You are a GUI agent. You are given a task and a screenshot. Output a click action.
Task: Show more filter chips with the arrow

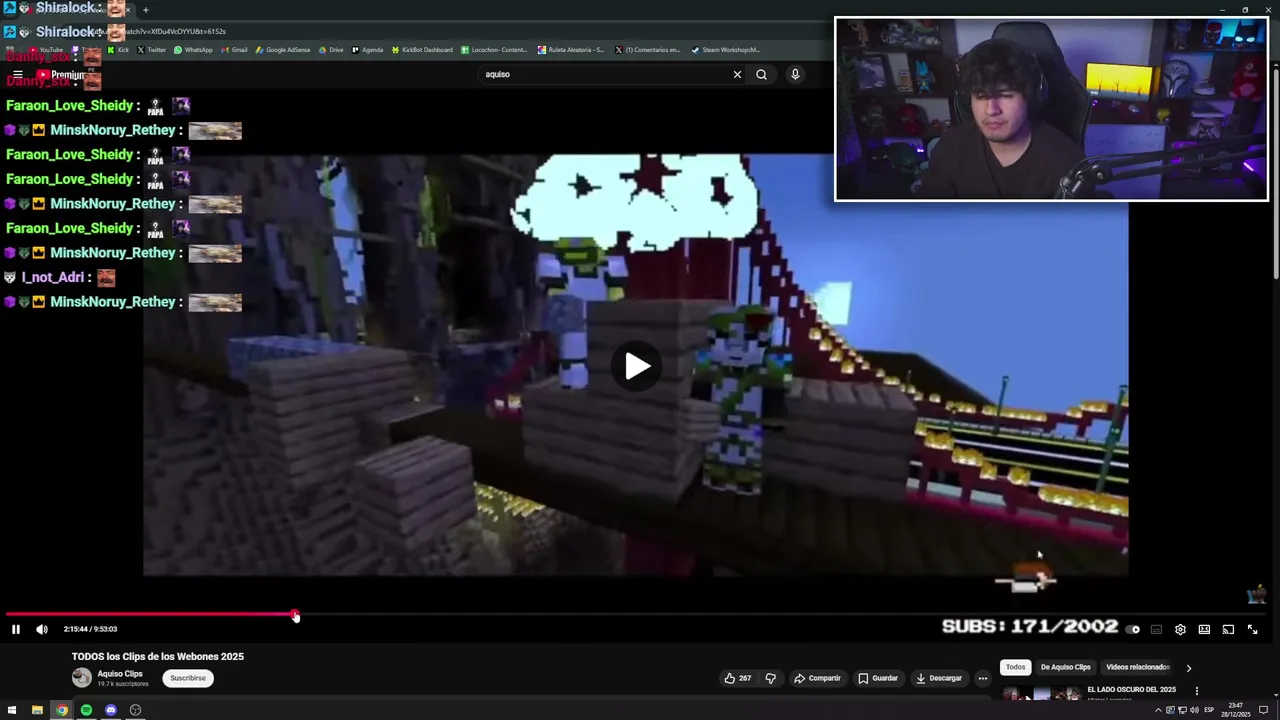pos(1188,667)
